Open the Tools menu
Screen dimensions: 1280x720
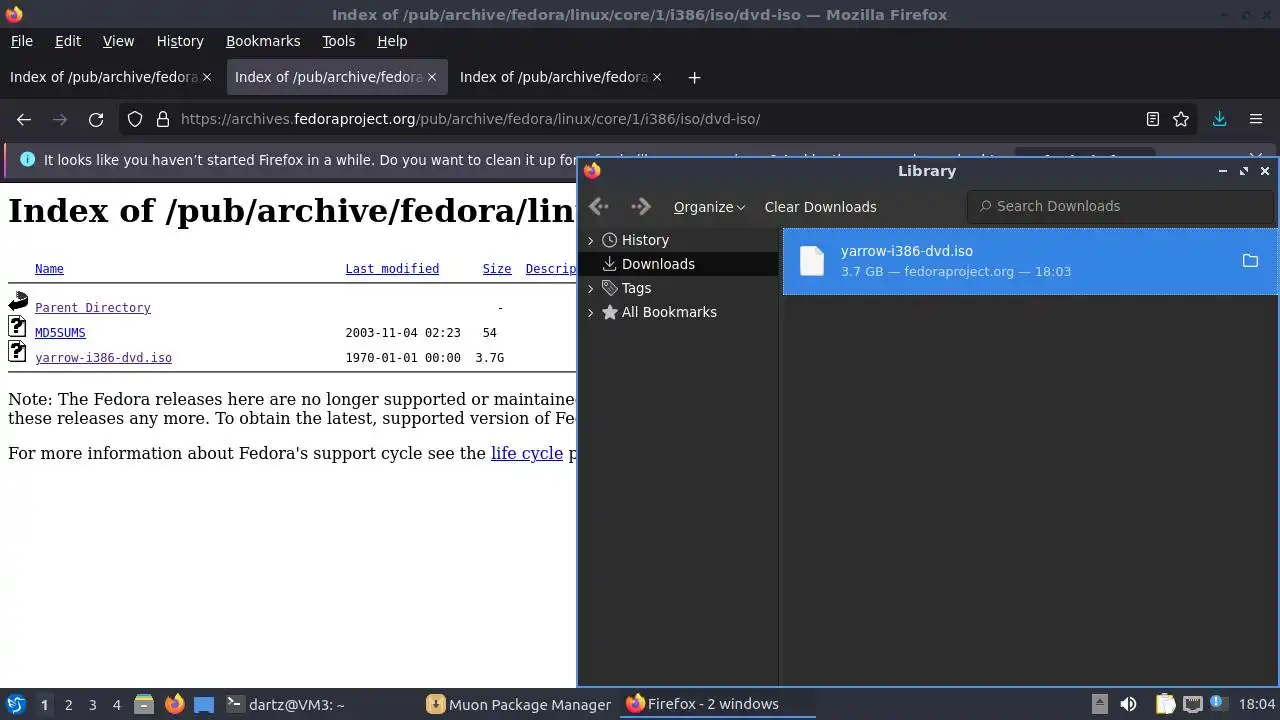[338, 41]
